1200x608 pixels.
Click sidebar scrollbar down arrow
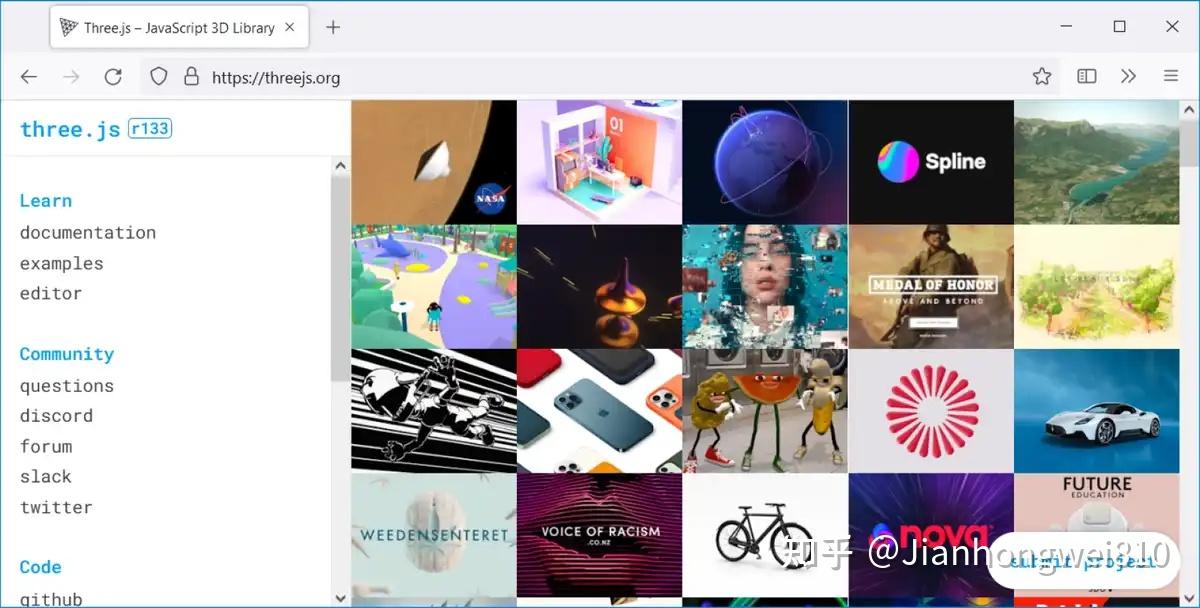(x=340, y=598)
